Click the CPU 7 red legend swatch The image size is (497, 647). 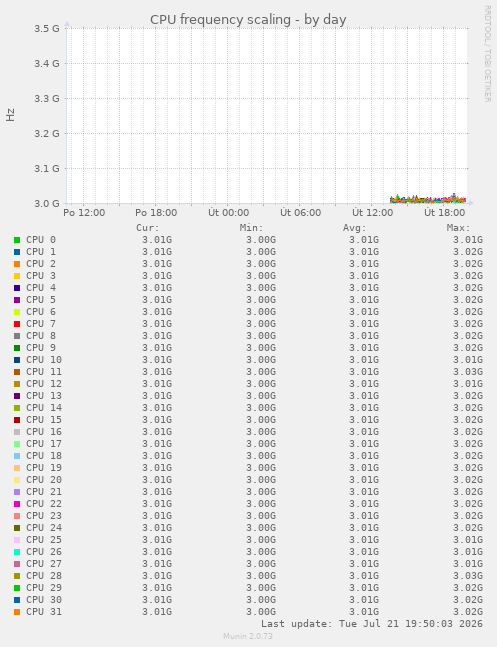[x=17, y=324]
